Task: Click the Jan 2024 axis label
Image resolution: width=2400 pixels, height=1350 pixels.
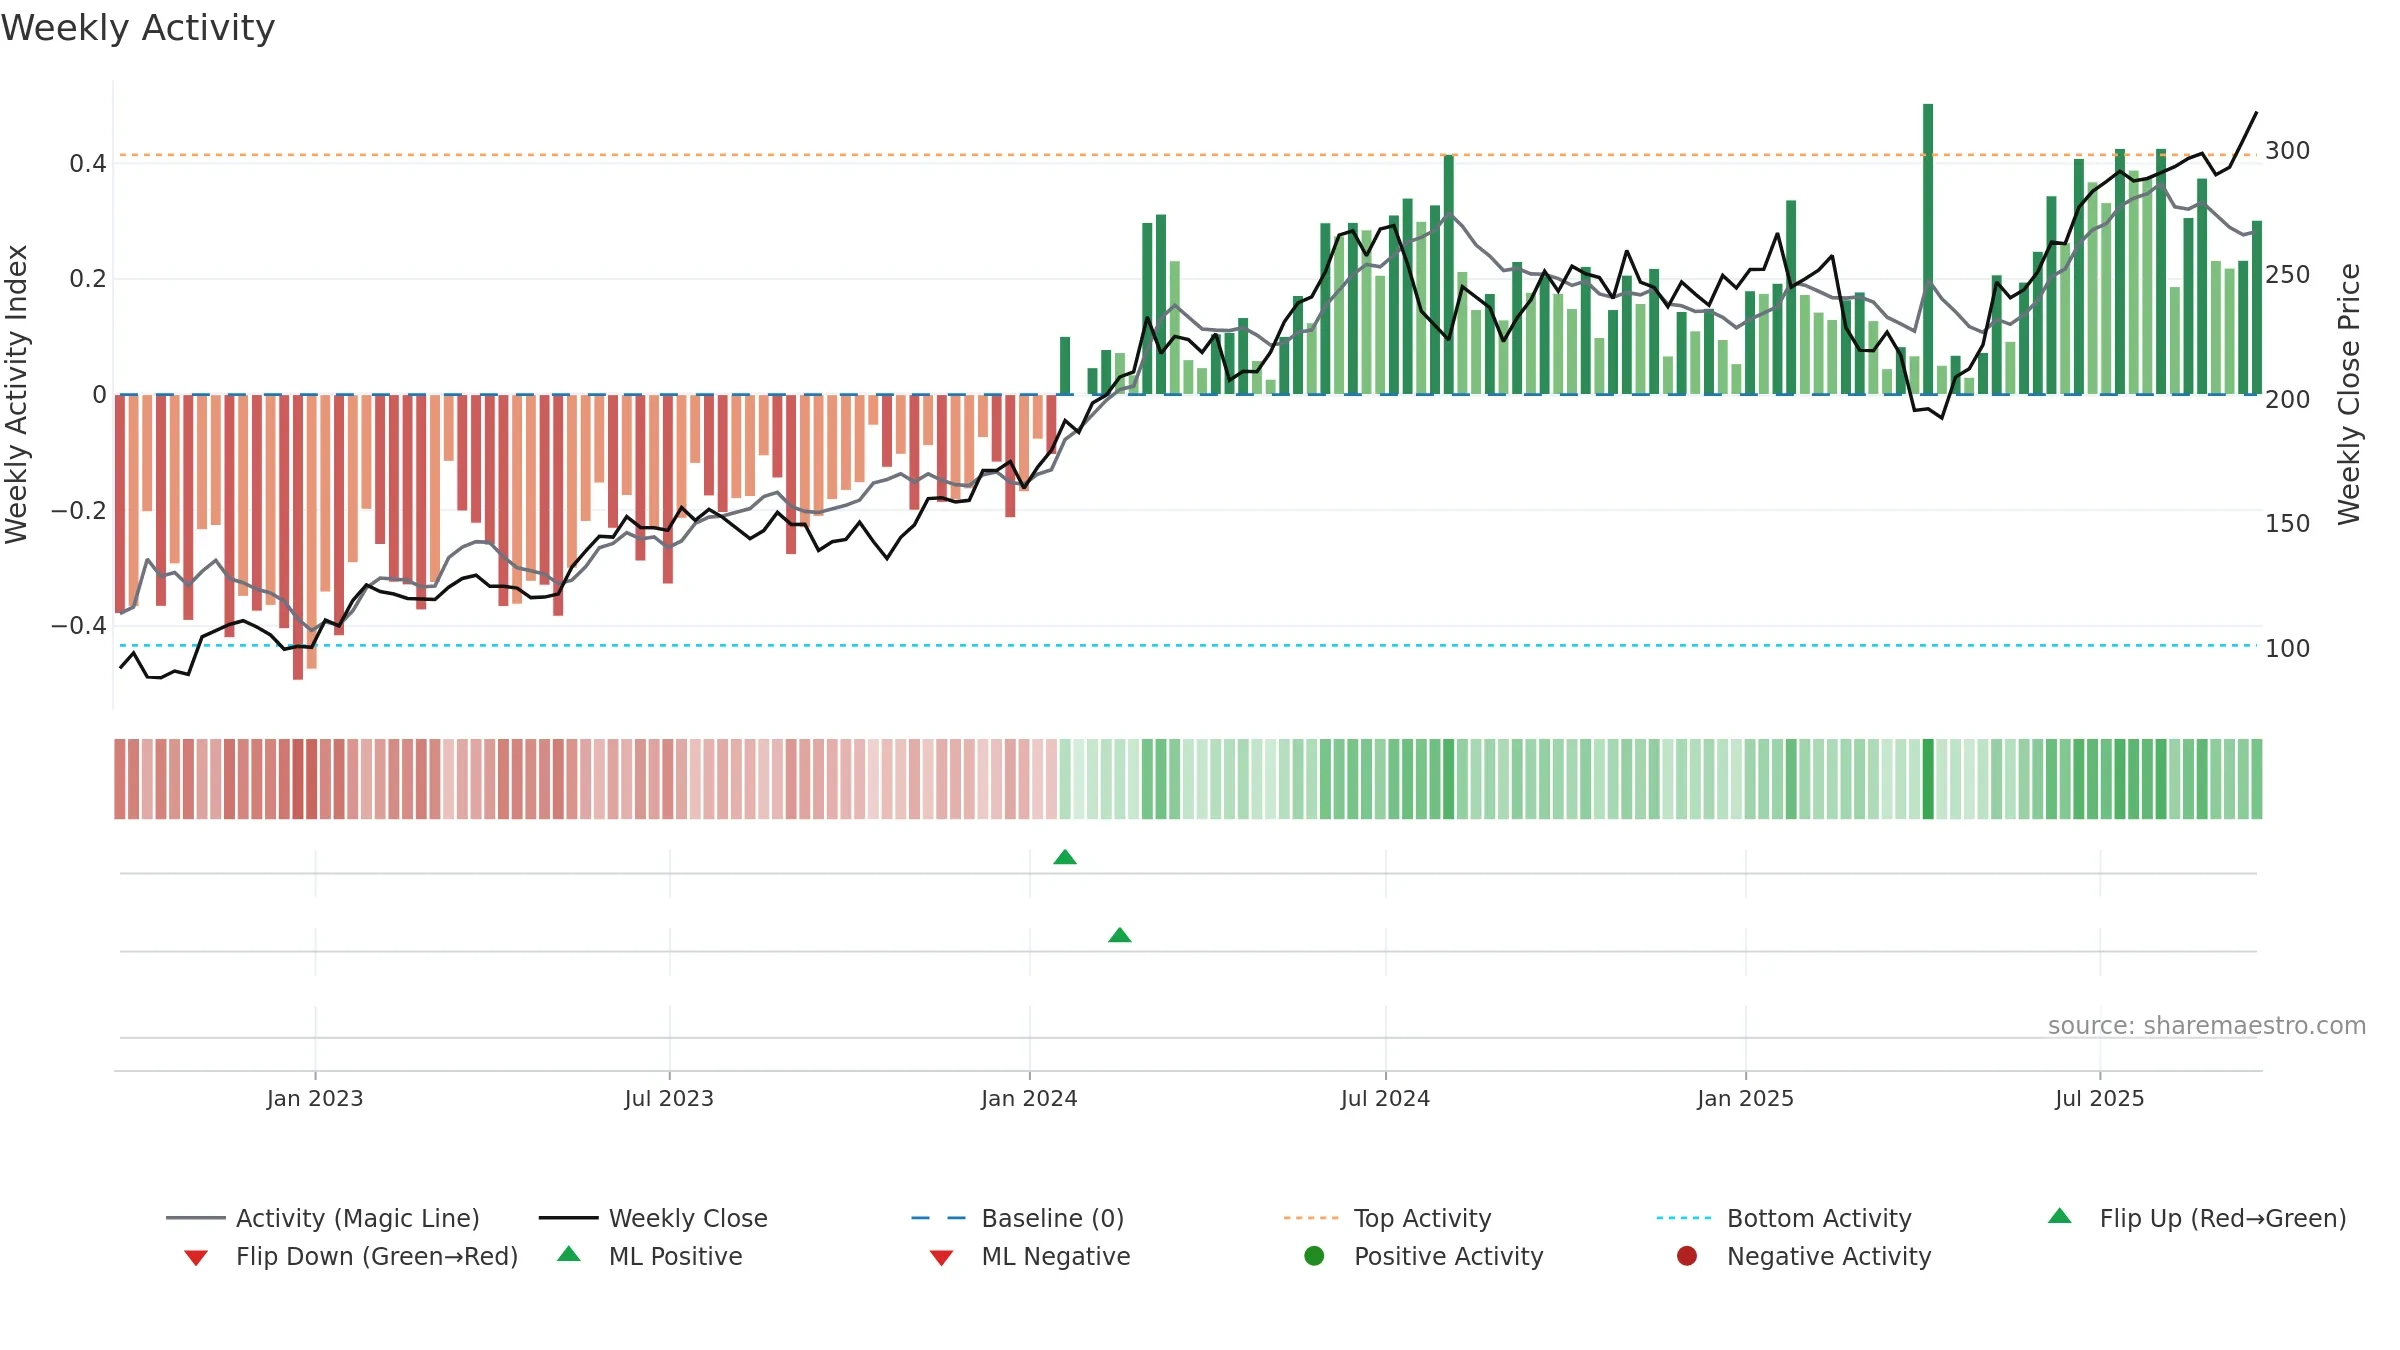Action: point(1029,1098)
